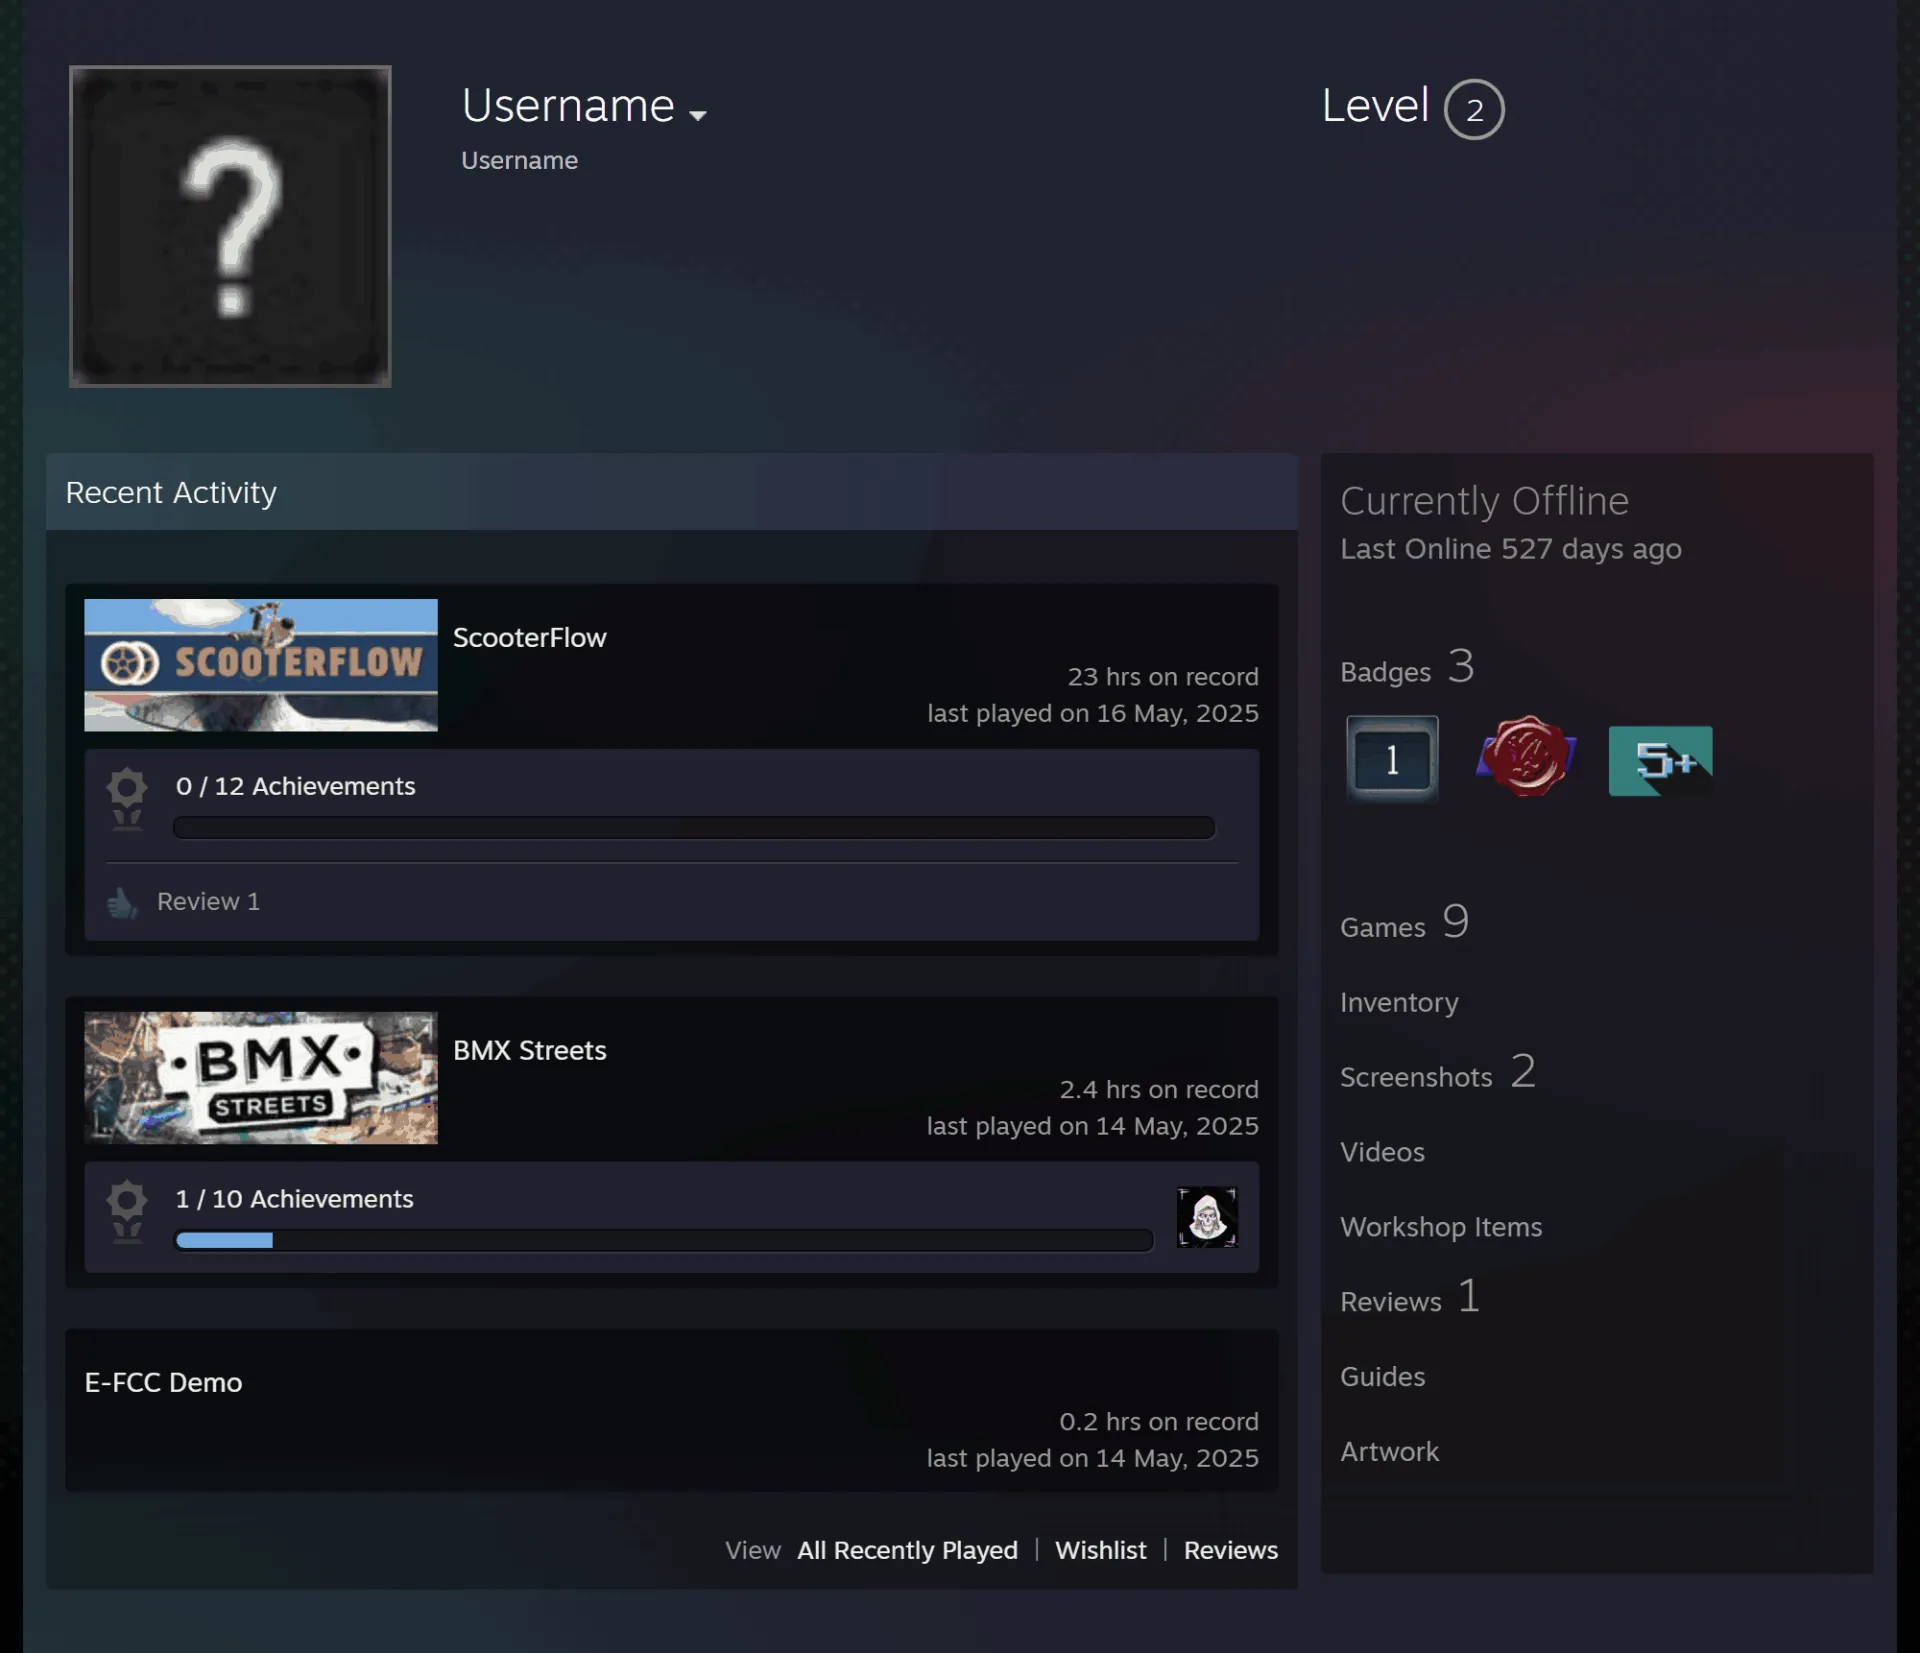Viewport: 1920px width, 1653px height.
Task: Click the Username profile heading
Action: (x=568, y=106)
